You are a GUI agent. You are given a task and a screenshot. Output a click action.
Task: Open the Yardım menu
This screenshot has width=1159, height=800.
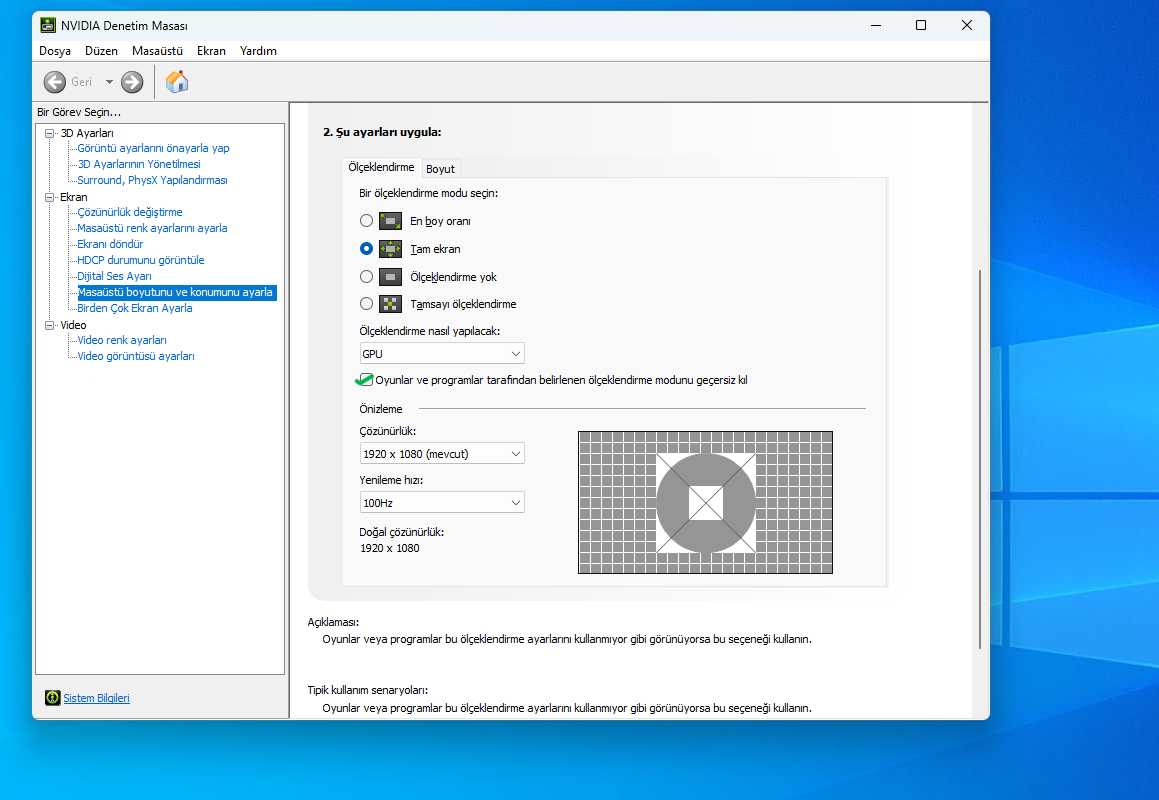click(258, 51)
